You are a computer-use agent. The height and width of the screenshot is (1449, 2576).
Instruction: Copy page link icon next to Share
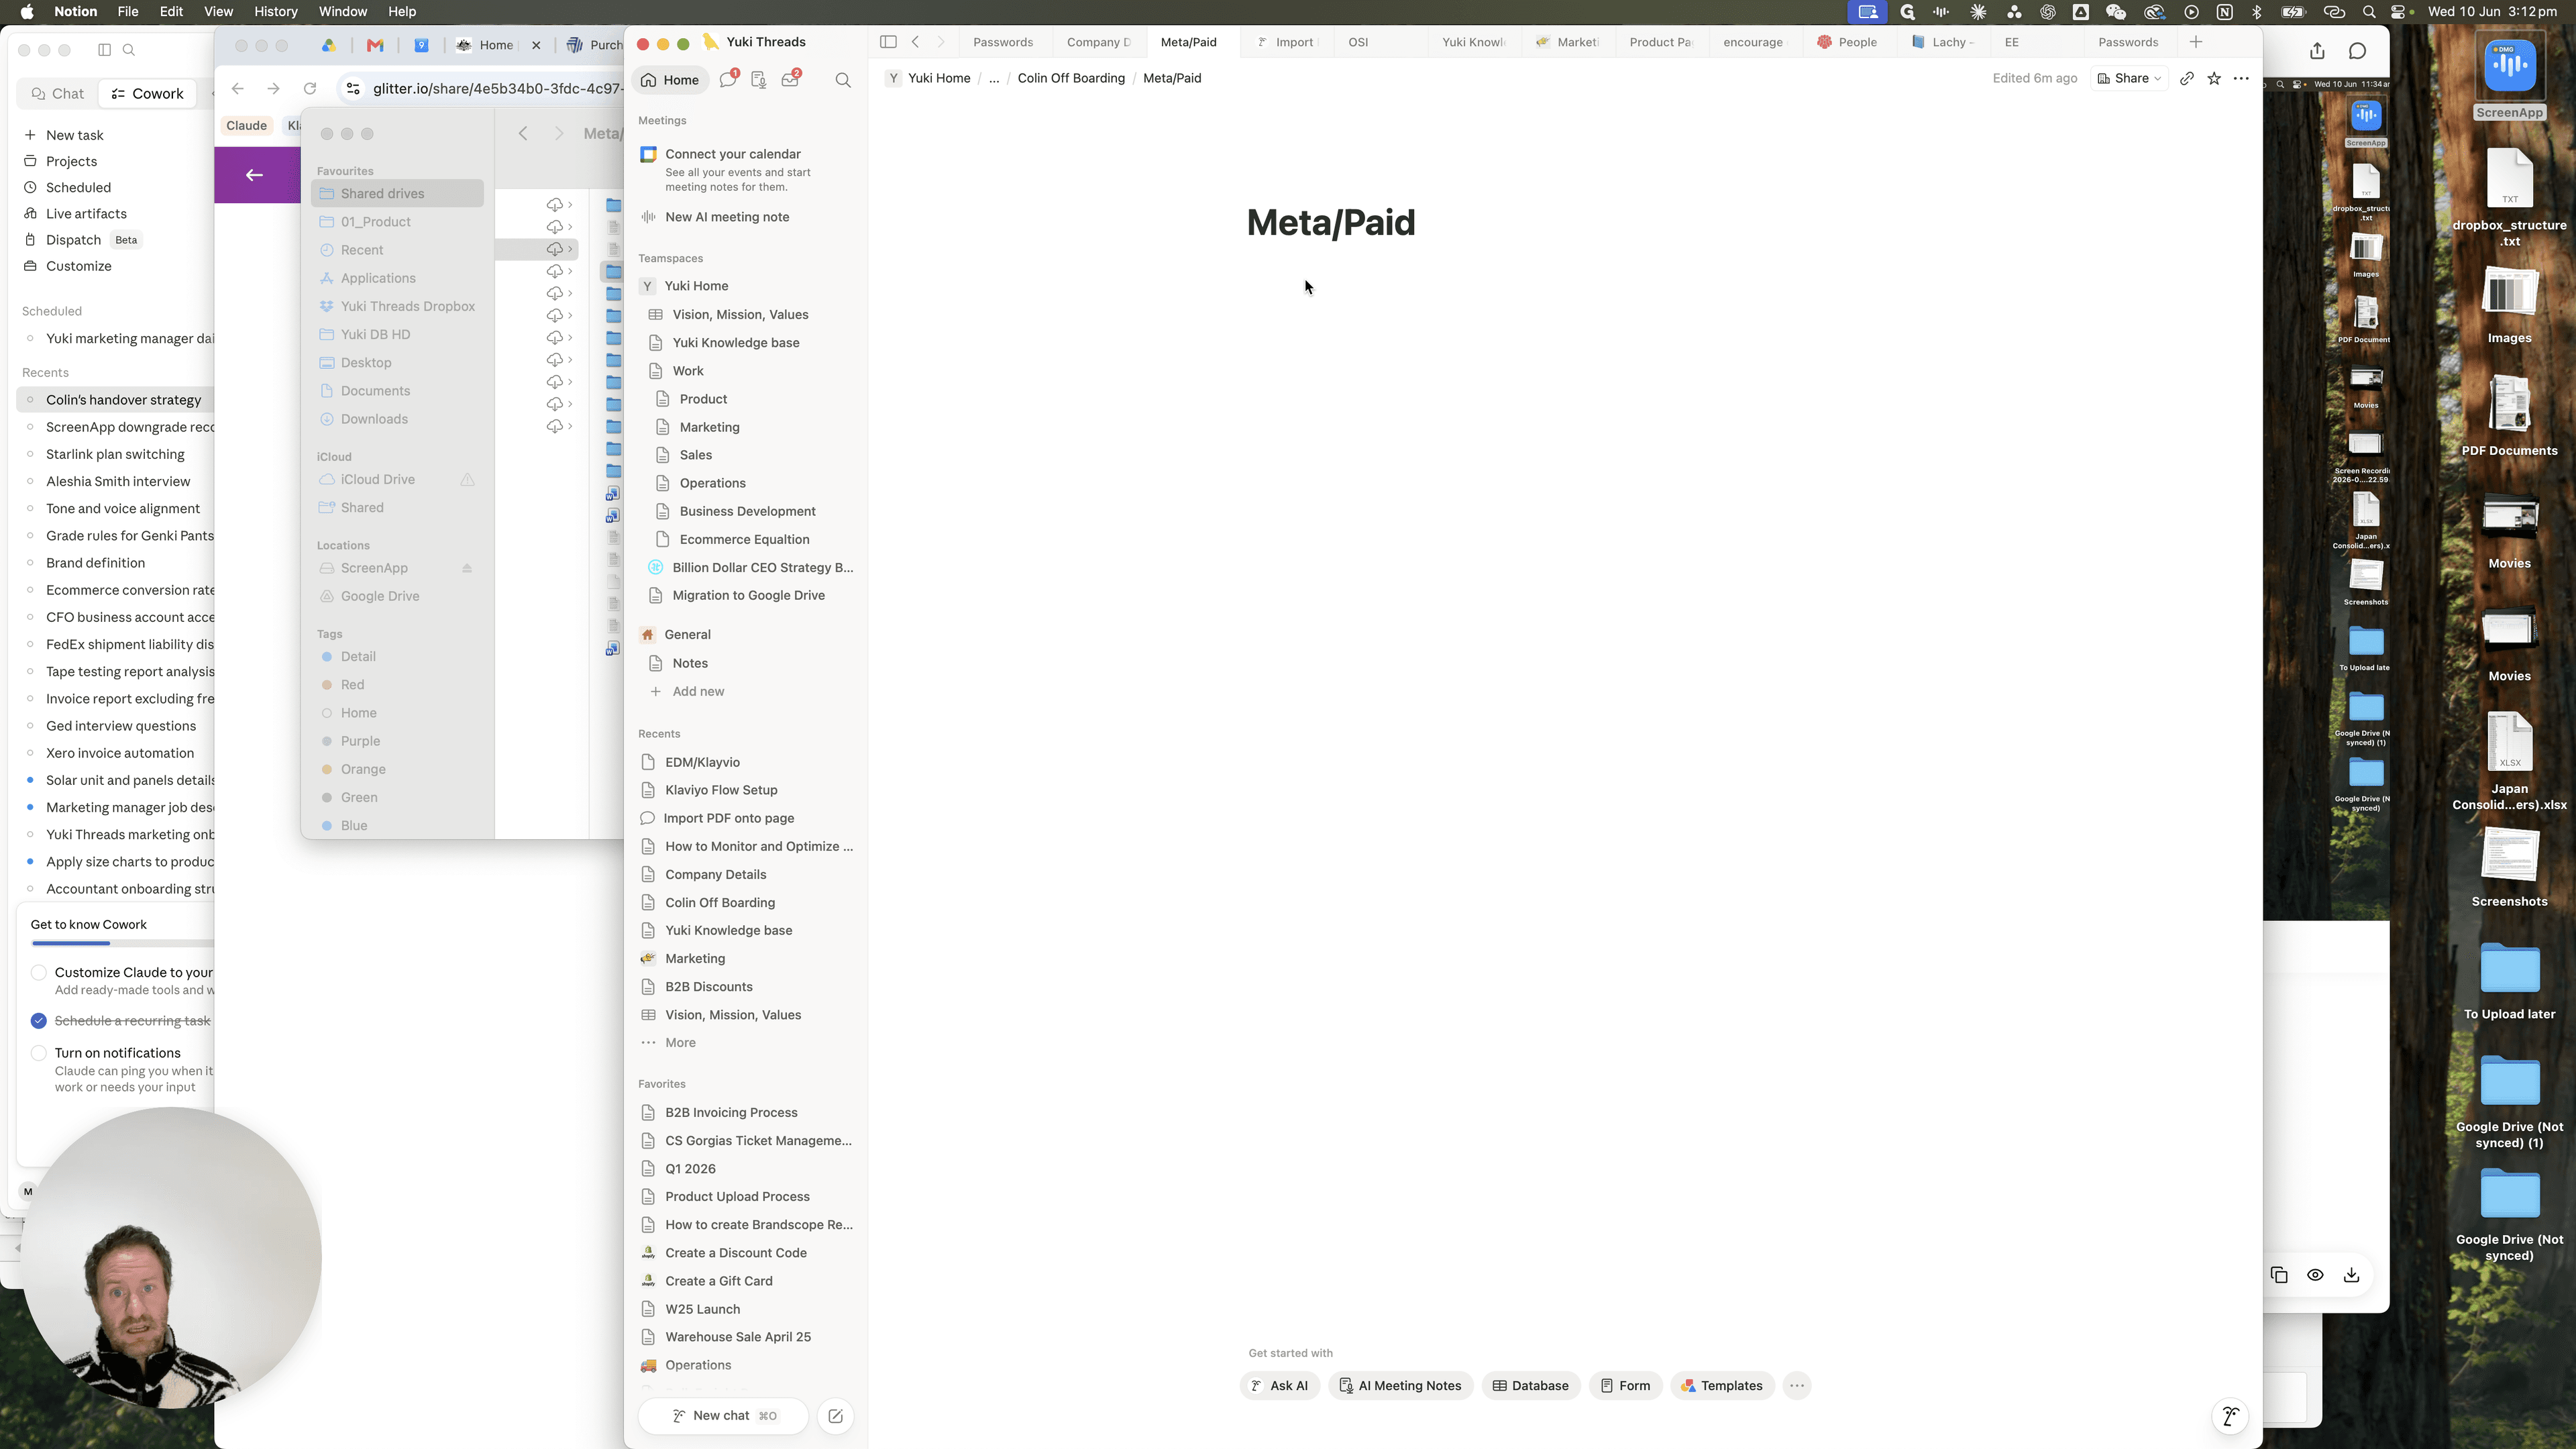pos(2187,78)
